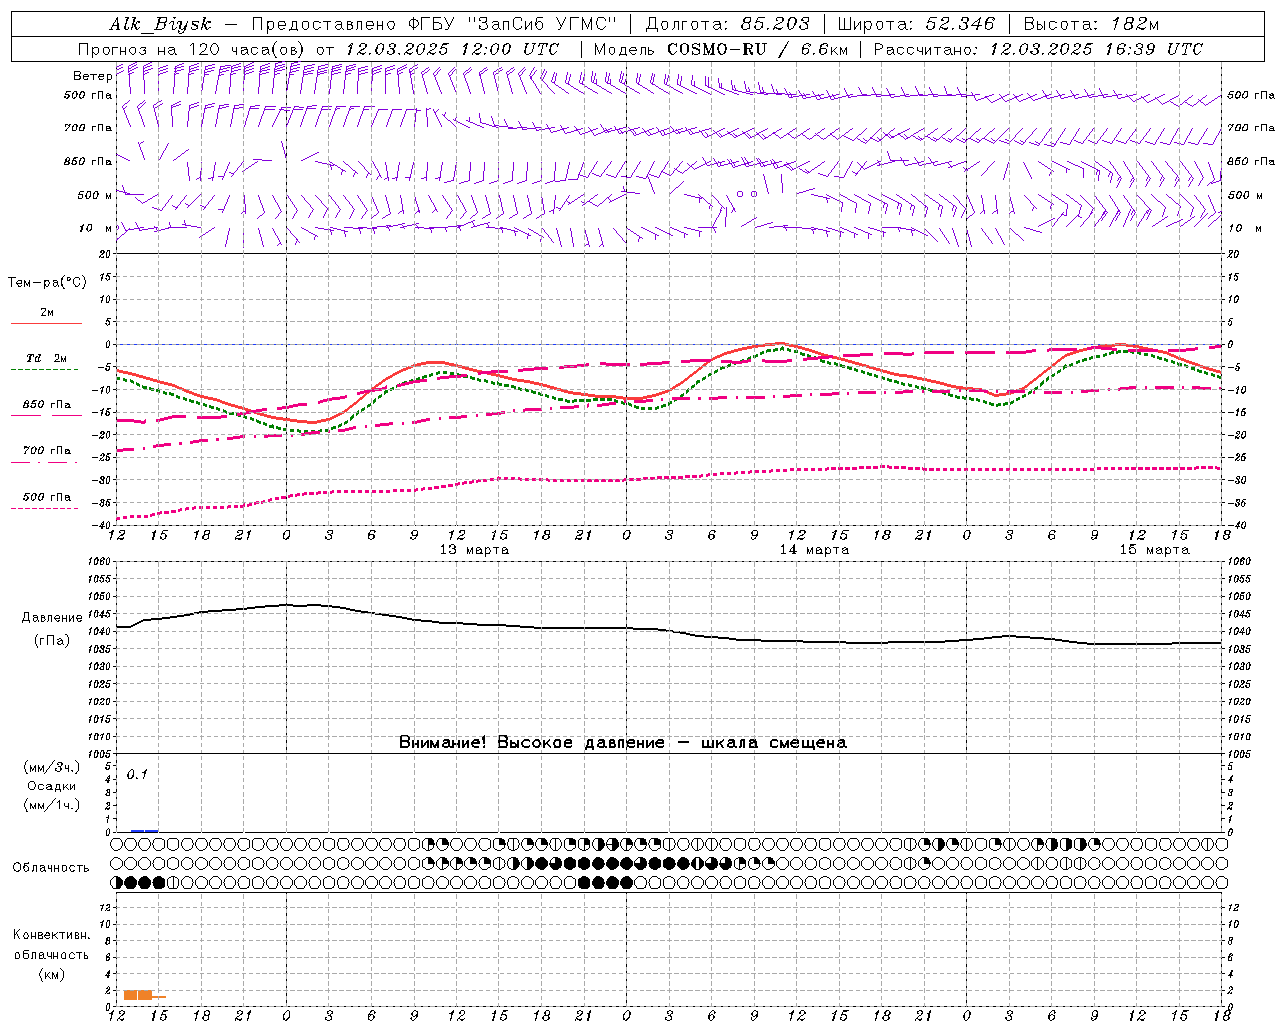Click the 0.1 precipitation amount value
This screenshot has width=1280, height=1024.
coord(137,774)
